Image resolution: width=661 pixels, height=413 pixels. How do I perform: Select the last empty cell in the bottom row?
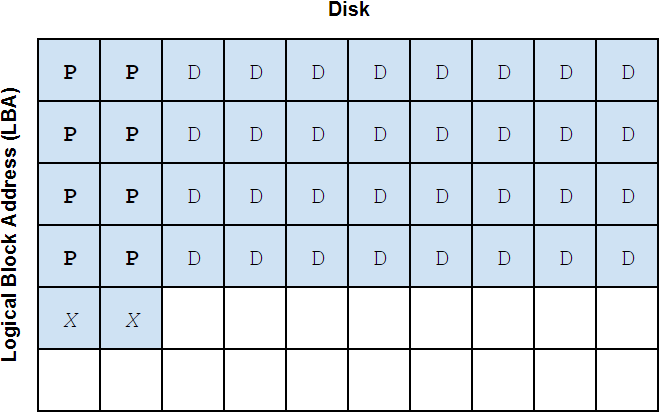[x=628, y=380]
